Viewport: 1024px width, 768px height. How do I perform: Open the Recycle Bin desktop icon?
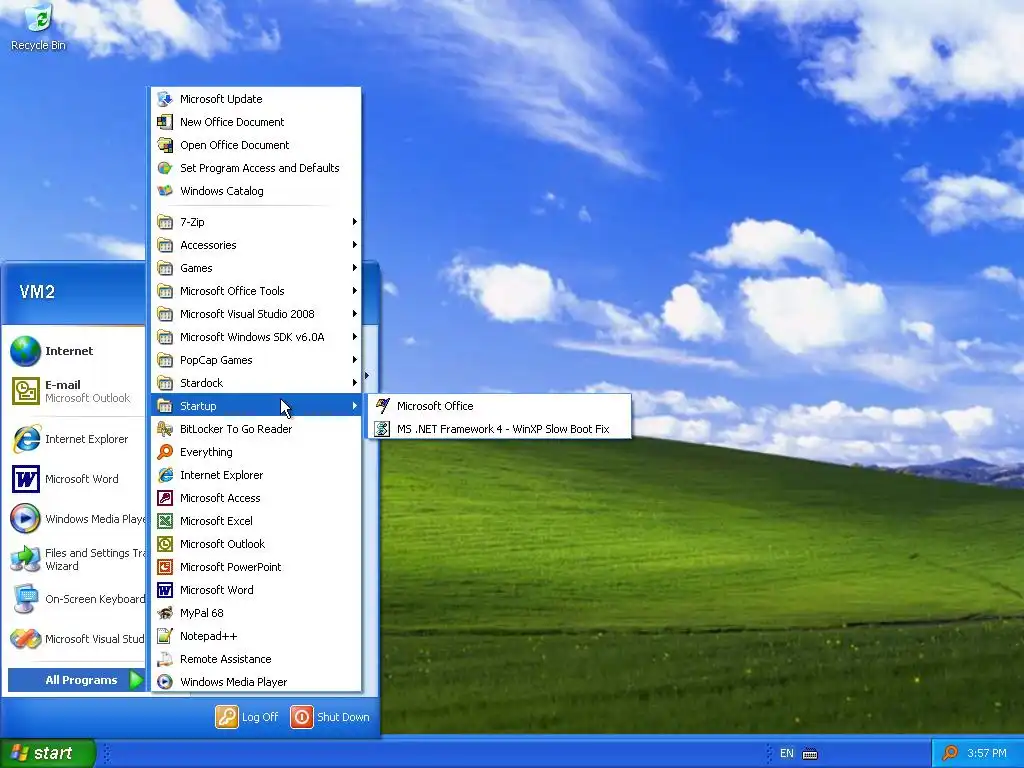point(39,27)
